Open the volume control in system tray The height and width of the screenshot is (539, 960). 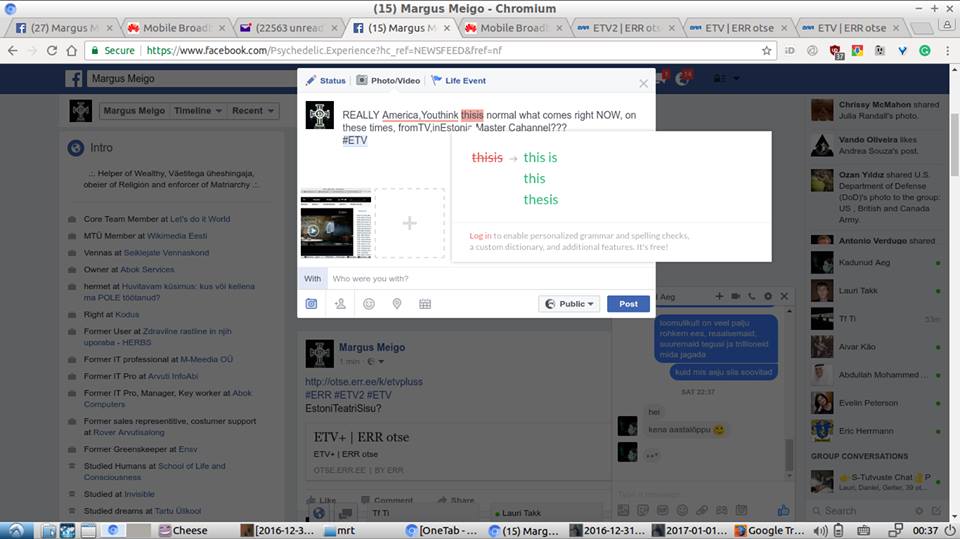[x=820, y=530]
